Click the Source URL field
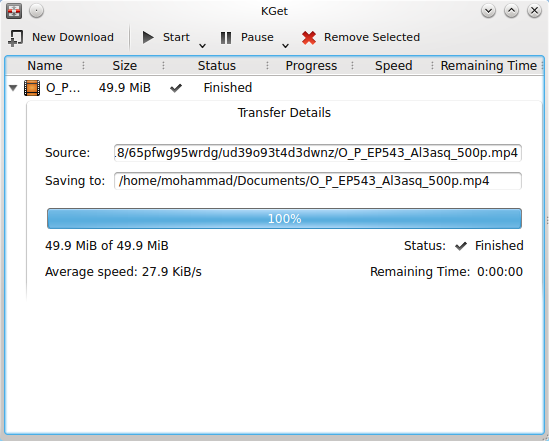The image size is (549, 441). tap(318, 153)
